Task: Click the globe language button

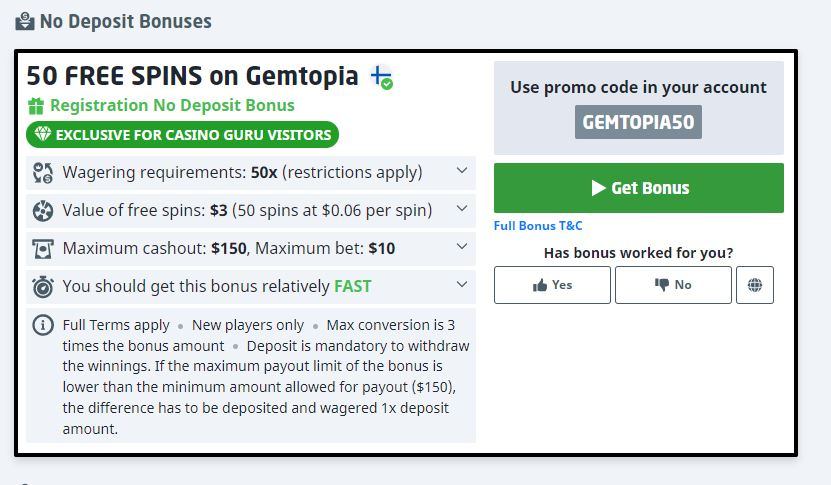Action: 755,285
